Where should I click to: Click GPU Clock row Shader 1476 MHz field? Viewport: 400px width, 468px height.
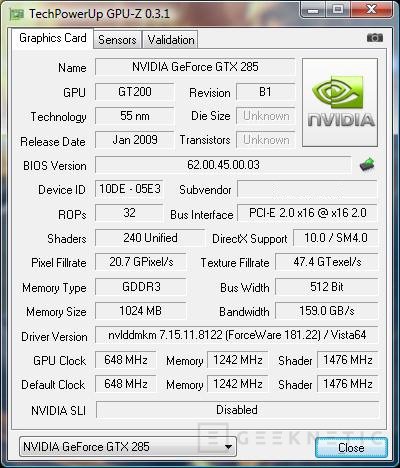point(348,360)
